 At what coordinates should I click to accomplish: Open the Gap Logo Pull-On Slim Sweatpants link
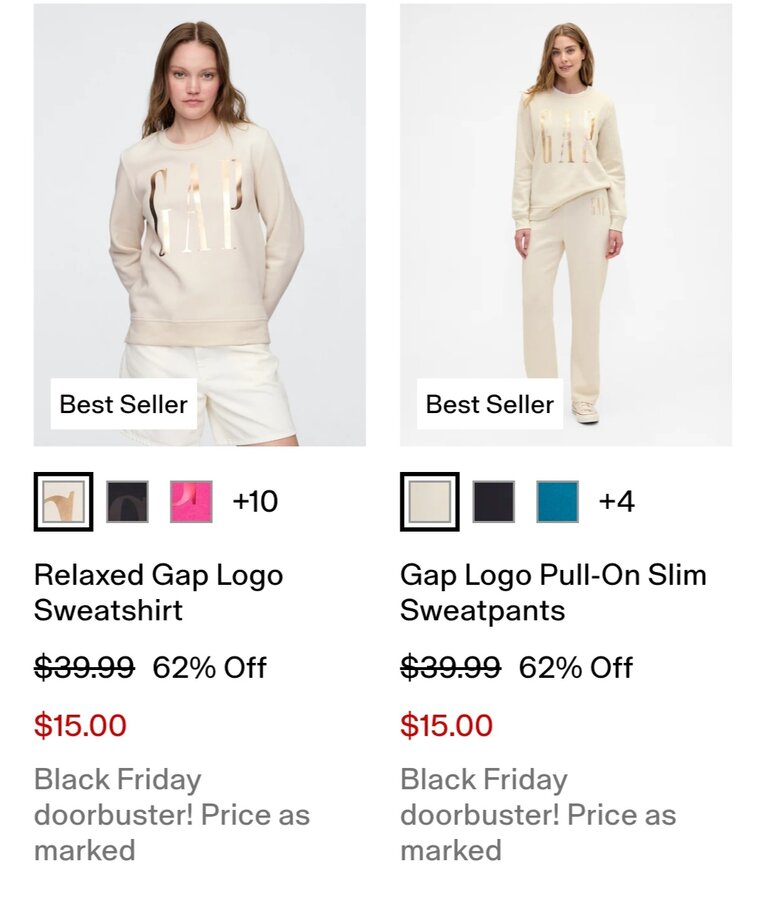553,592
